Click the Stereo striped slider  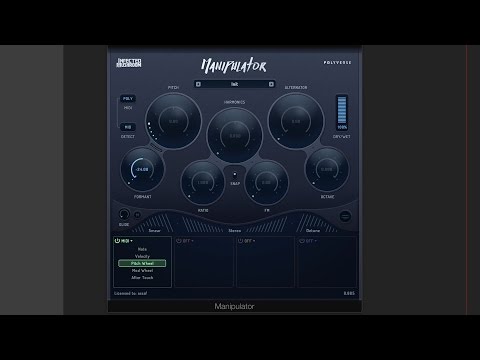(235, 224)
